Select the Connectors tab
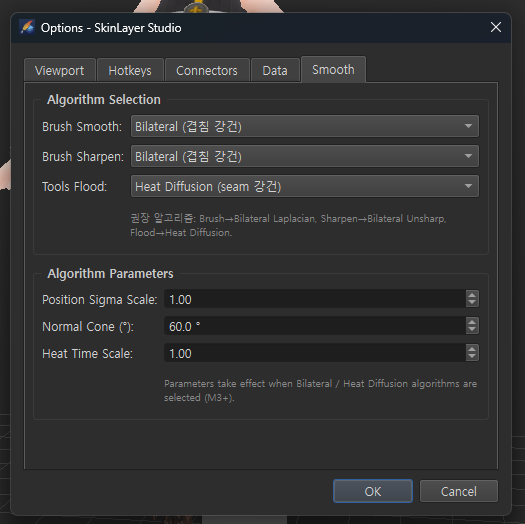The image size is (525, 524). click(x=207, y=70)
